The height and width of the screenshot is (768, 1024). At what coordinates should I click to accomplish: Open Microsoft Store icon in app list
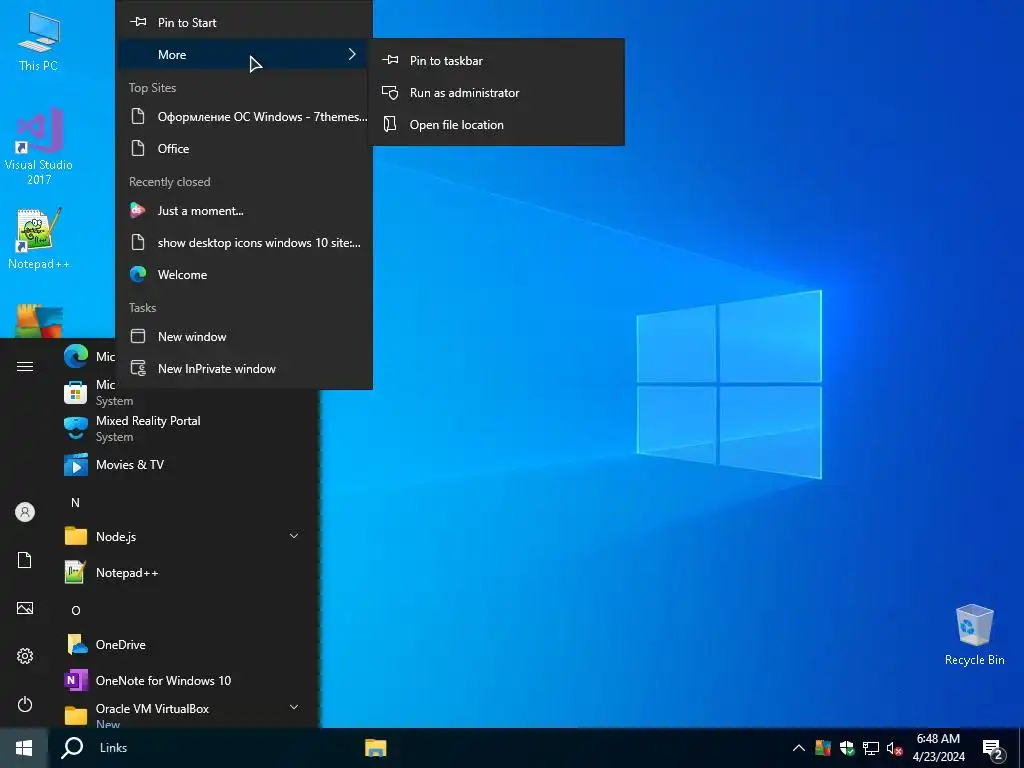[x=76, y=392]
